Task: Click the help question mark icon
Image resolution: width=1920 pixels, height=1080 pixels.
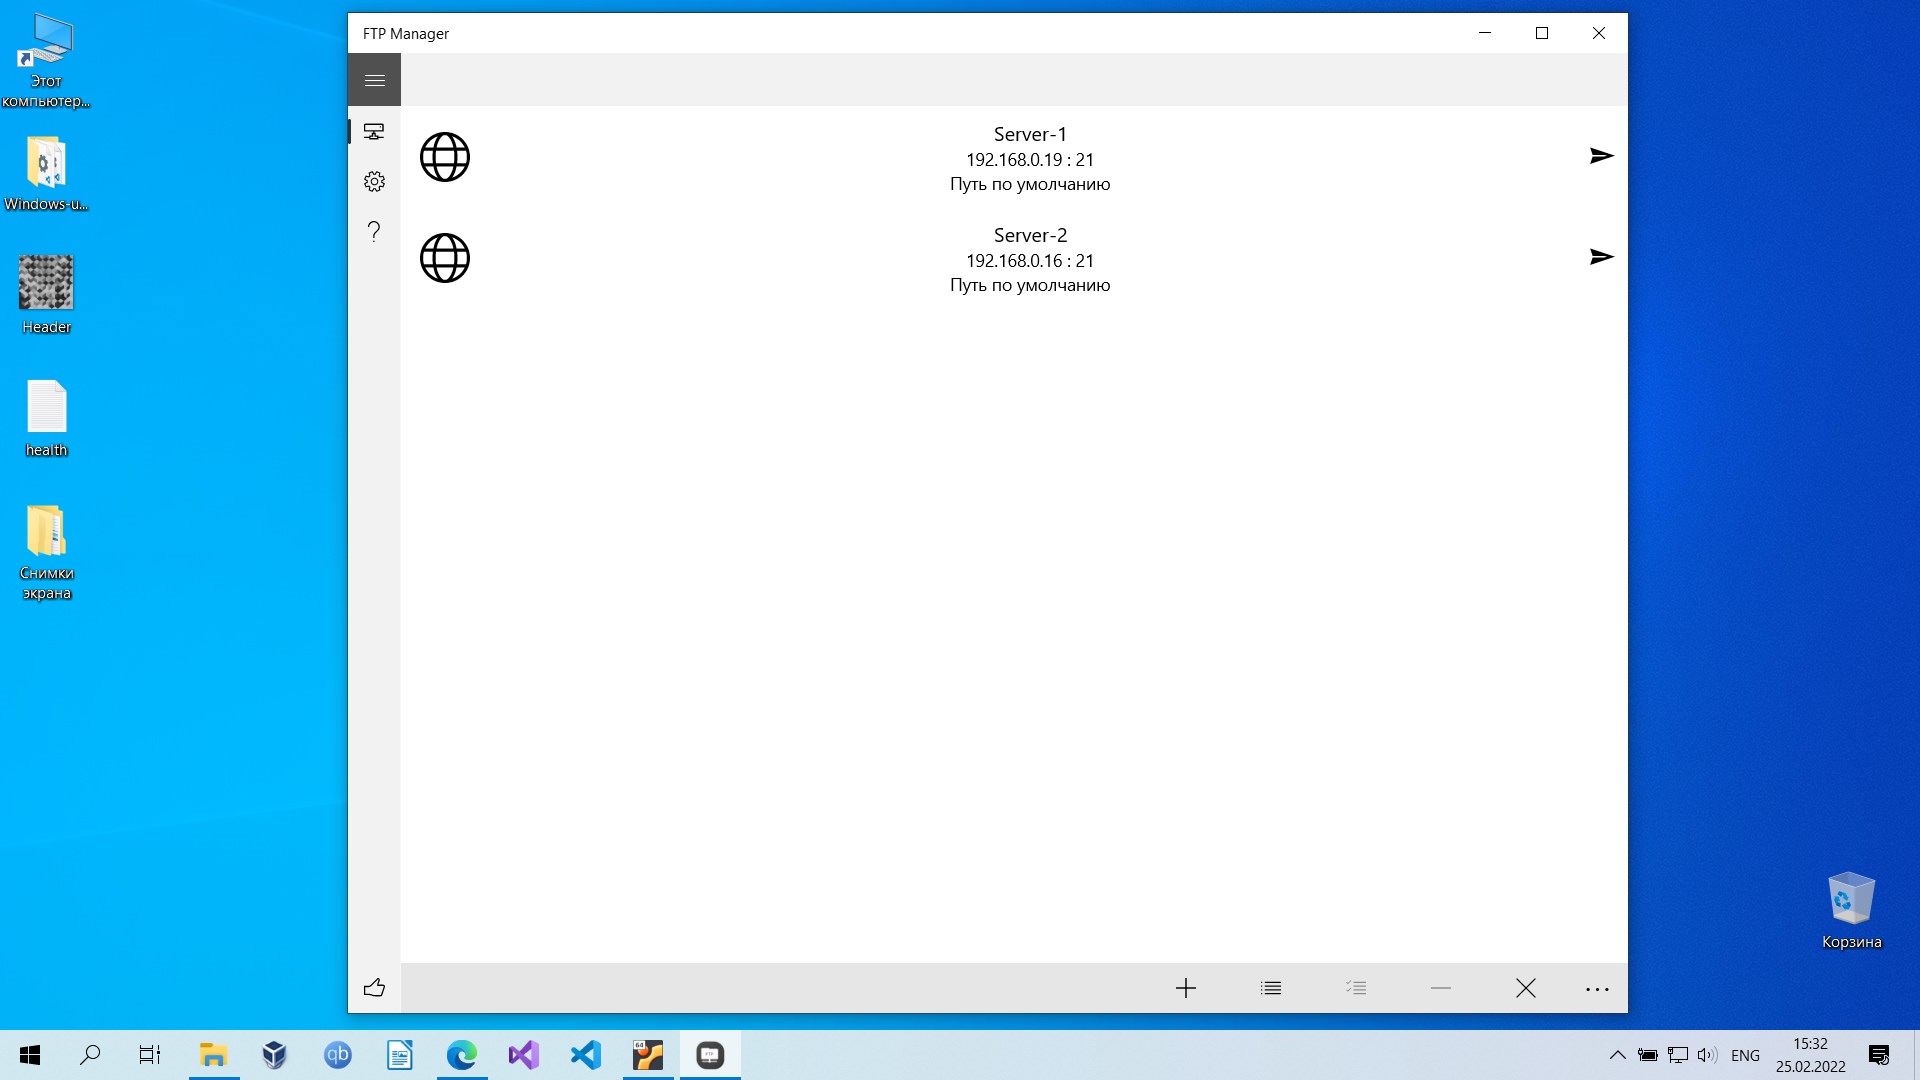Action: click(x=375, y=231)
